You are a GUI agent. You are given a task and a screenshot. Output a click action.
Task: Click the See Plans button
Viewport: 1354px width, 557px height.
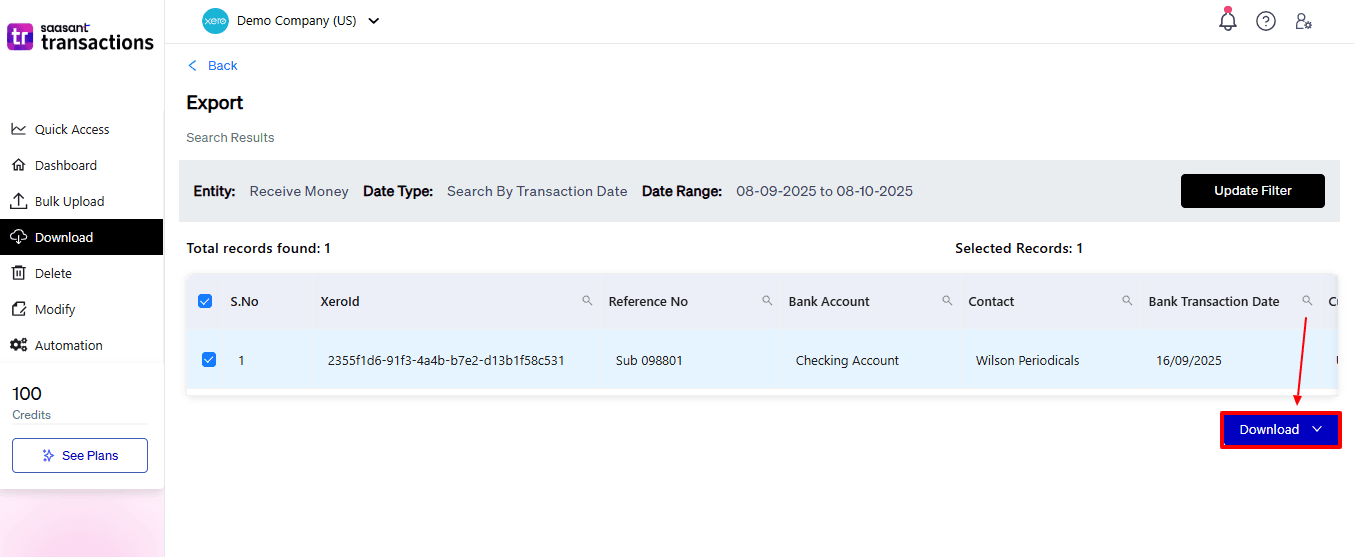pos(80,455)
